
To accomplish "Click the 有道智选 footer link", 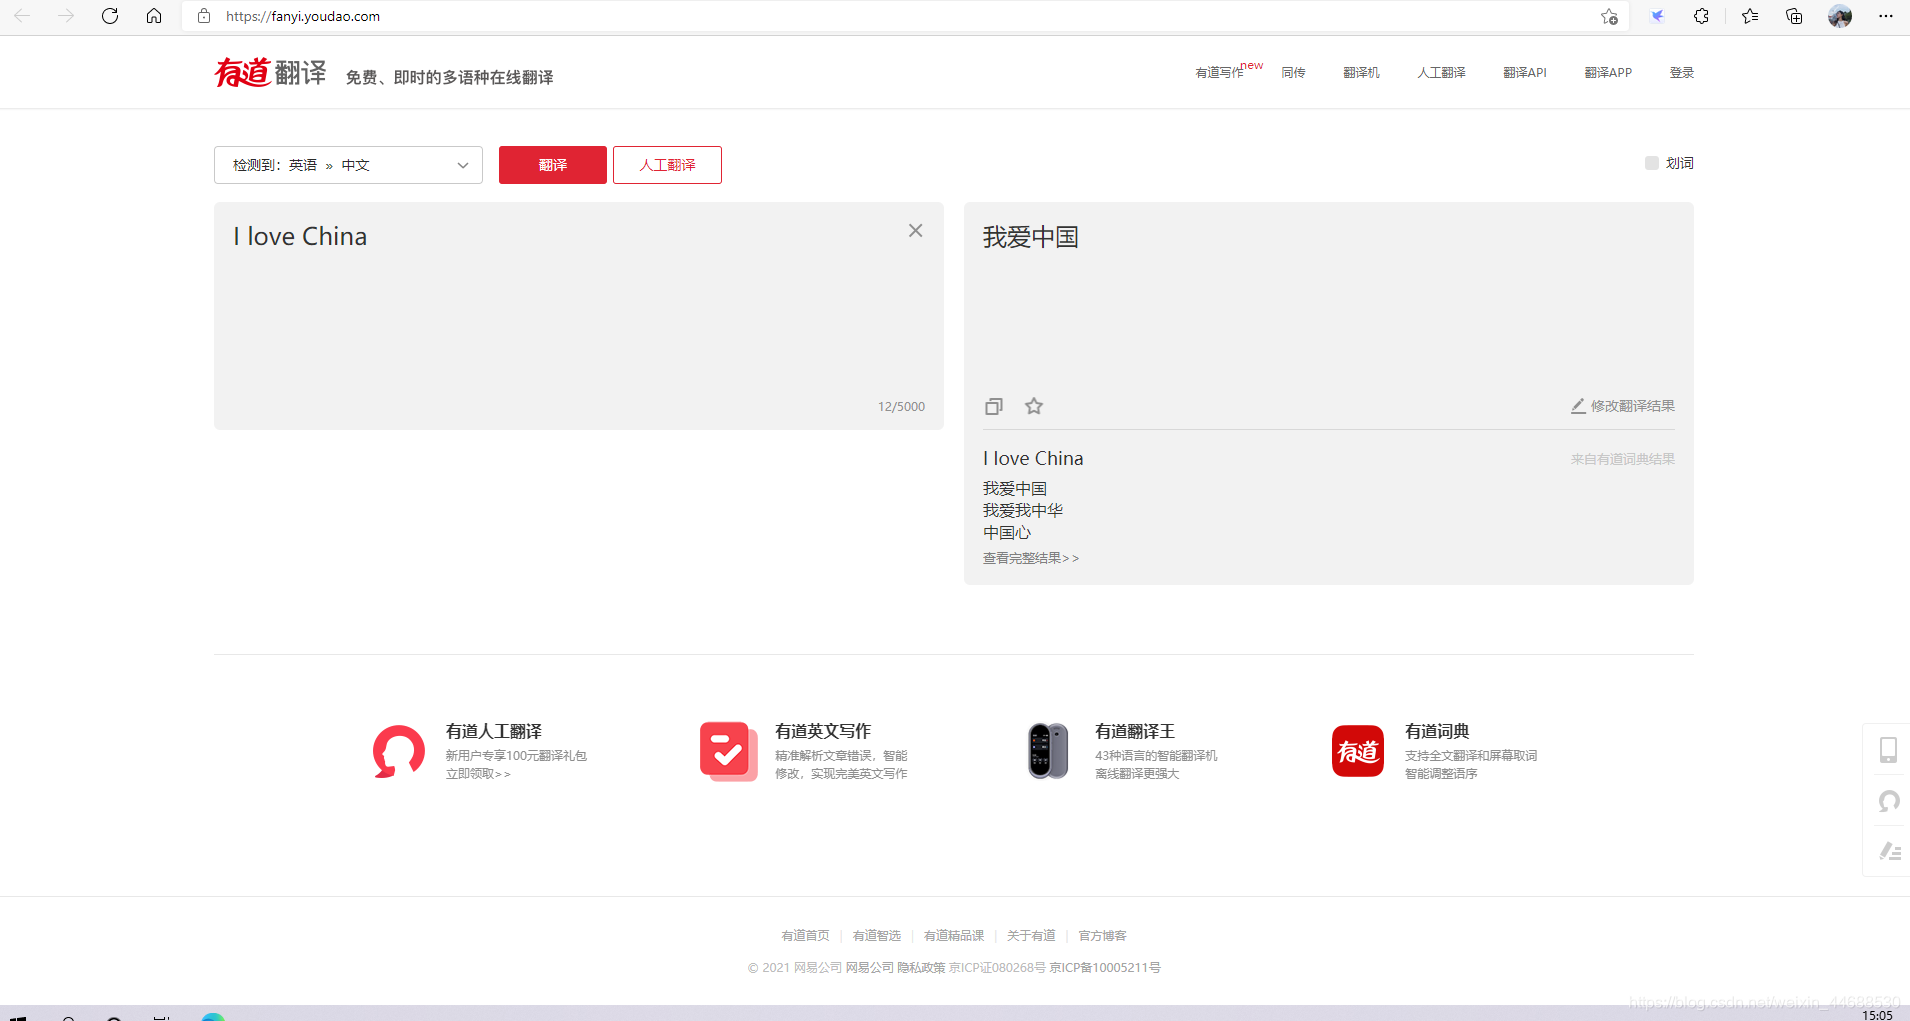I will point(877,935).
